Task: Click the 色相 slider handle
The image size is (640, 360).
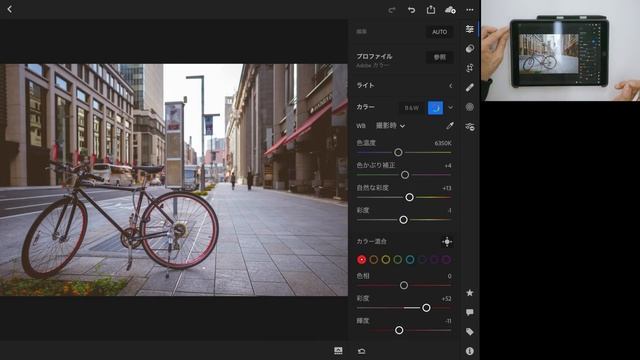Action: (404, 285)
